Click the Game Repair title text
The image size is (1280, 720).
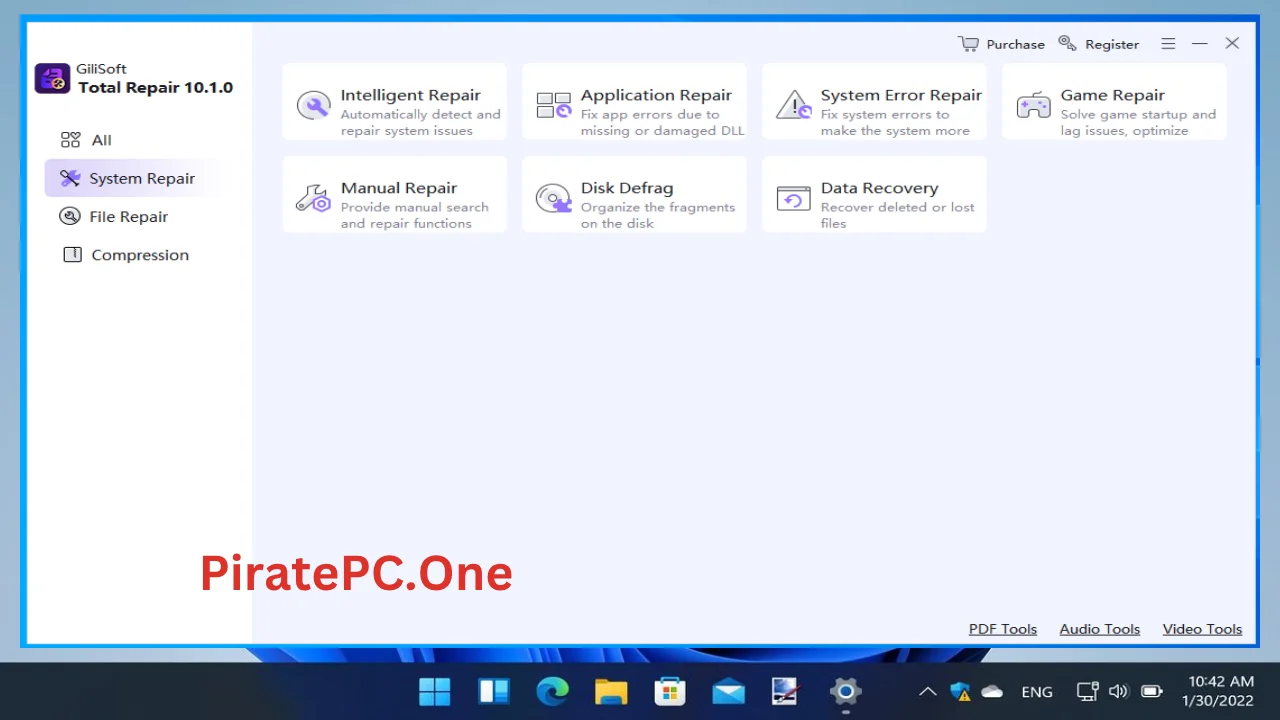1112,95
